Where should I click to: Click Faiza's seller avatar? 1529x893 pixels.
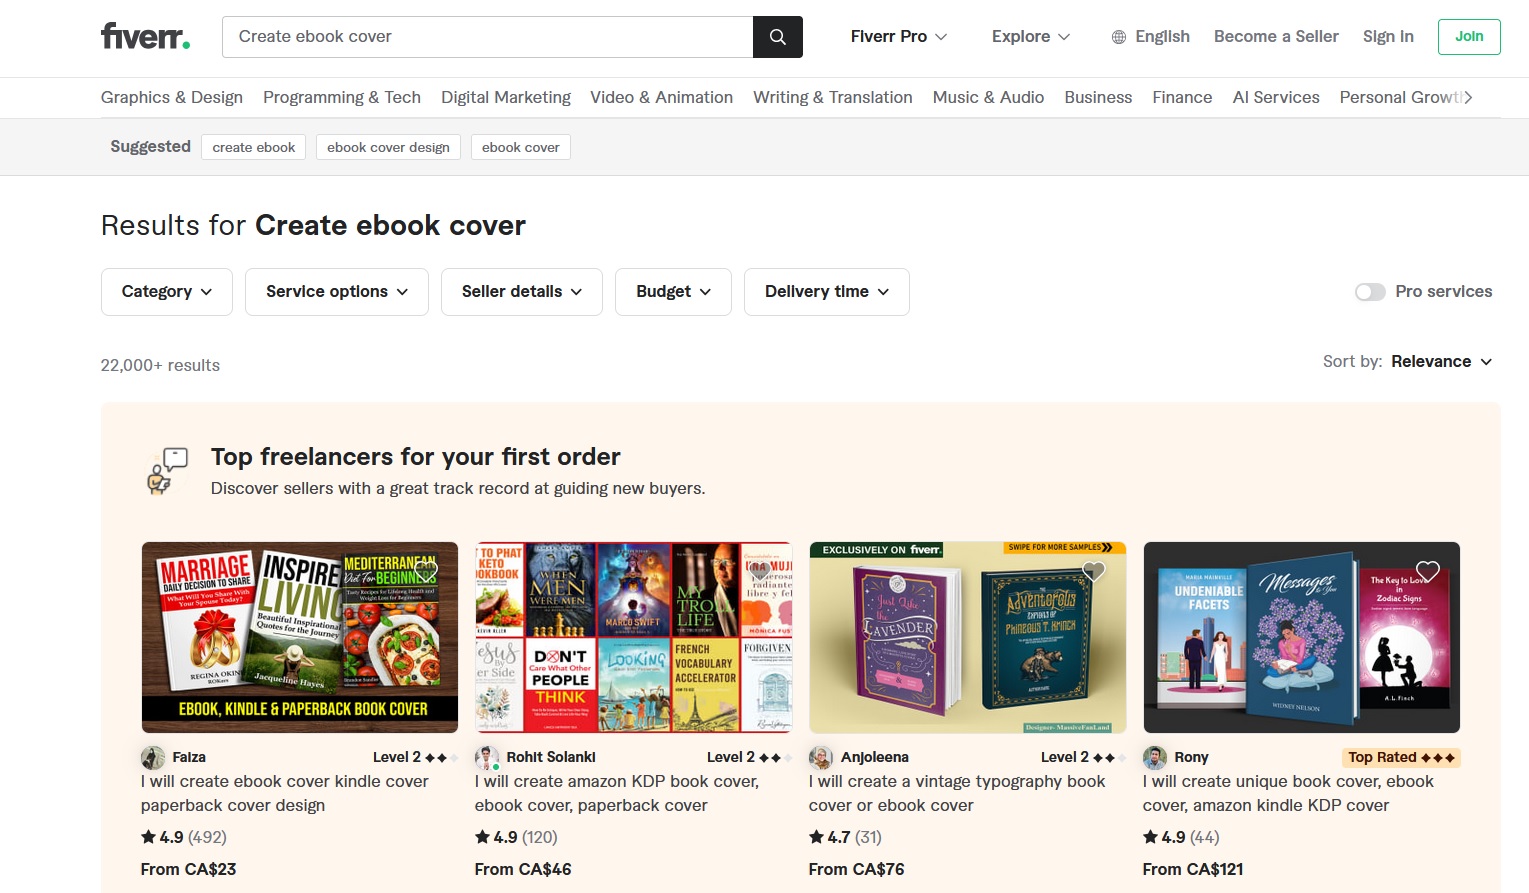[x=153, y=758]
